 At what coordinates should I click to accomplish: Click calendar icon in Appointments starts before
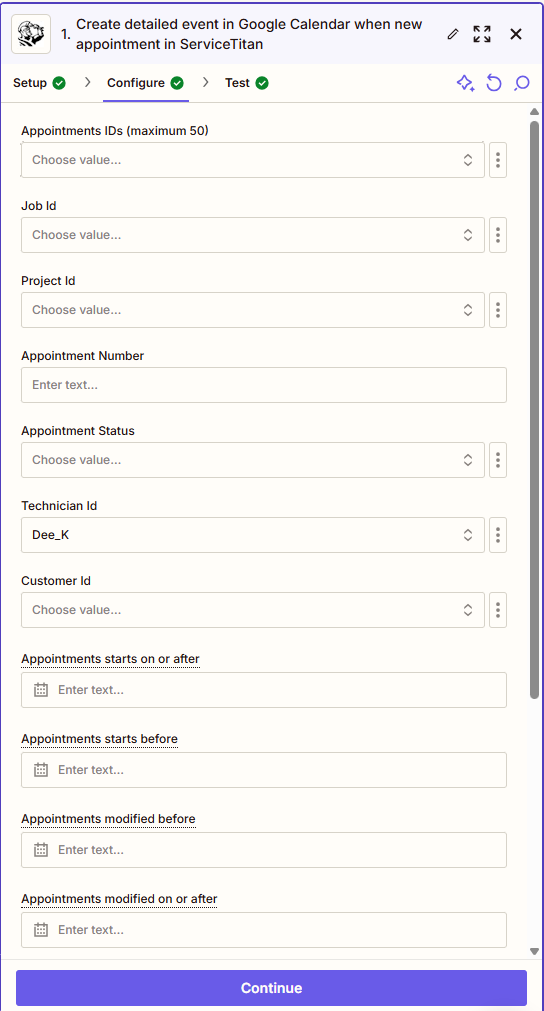[x=41, y=770]
